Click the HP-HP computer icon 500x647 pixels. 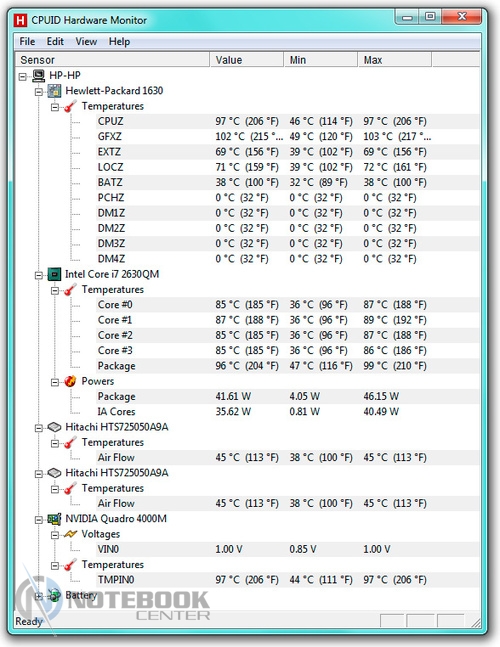tap(38, 76)
